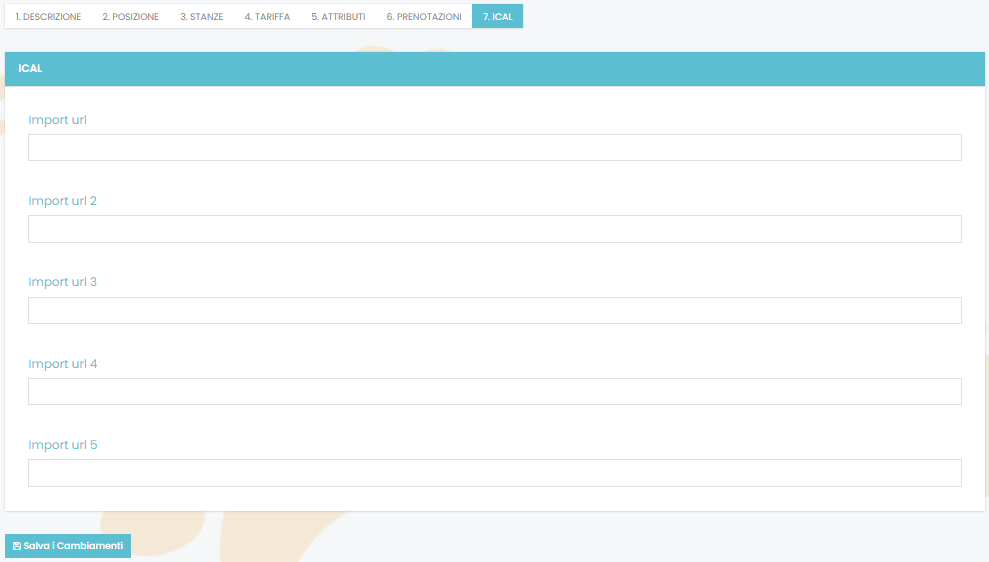Click the ICAL panel header bar
The height and width of the screenshot is (562, 989).
coord(494,69)
